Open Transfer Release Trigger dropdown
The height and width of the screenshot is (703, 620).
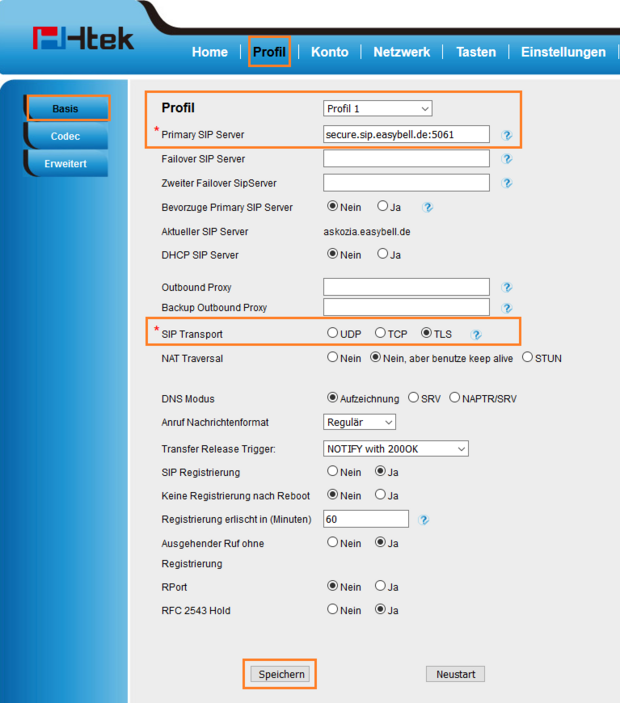pos(395,449)
